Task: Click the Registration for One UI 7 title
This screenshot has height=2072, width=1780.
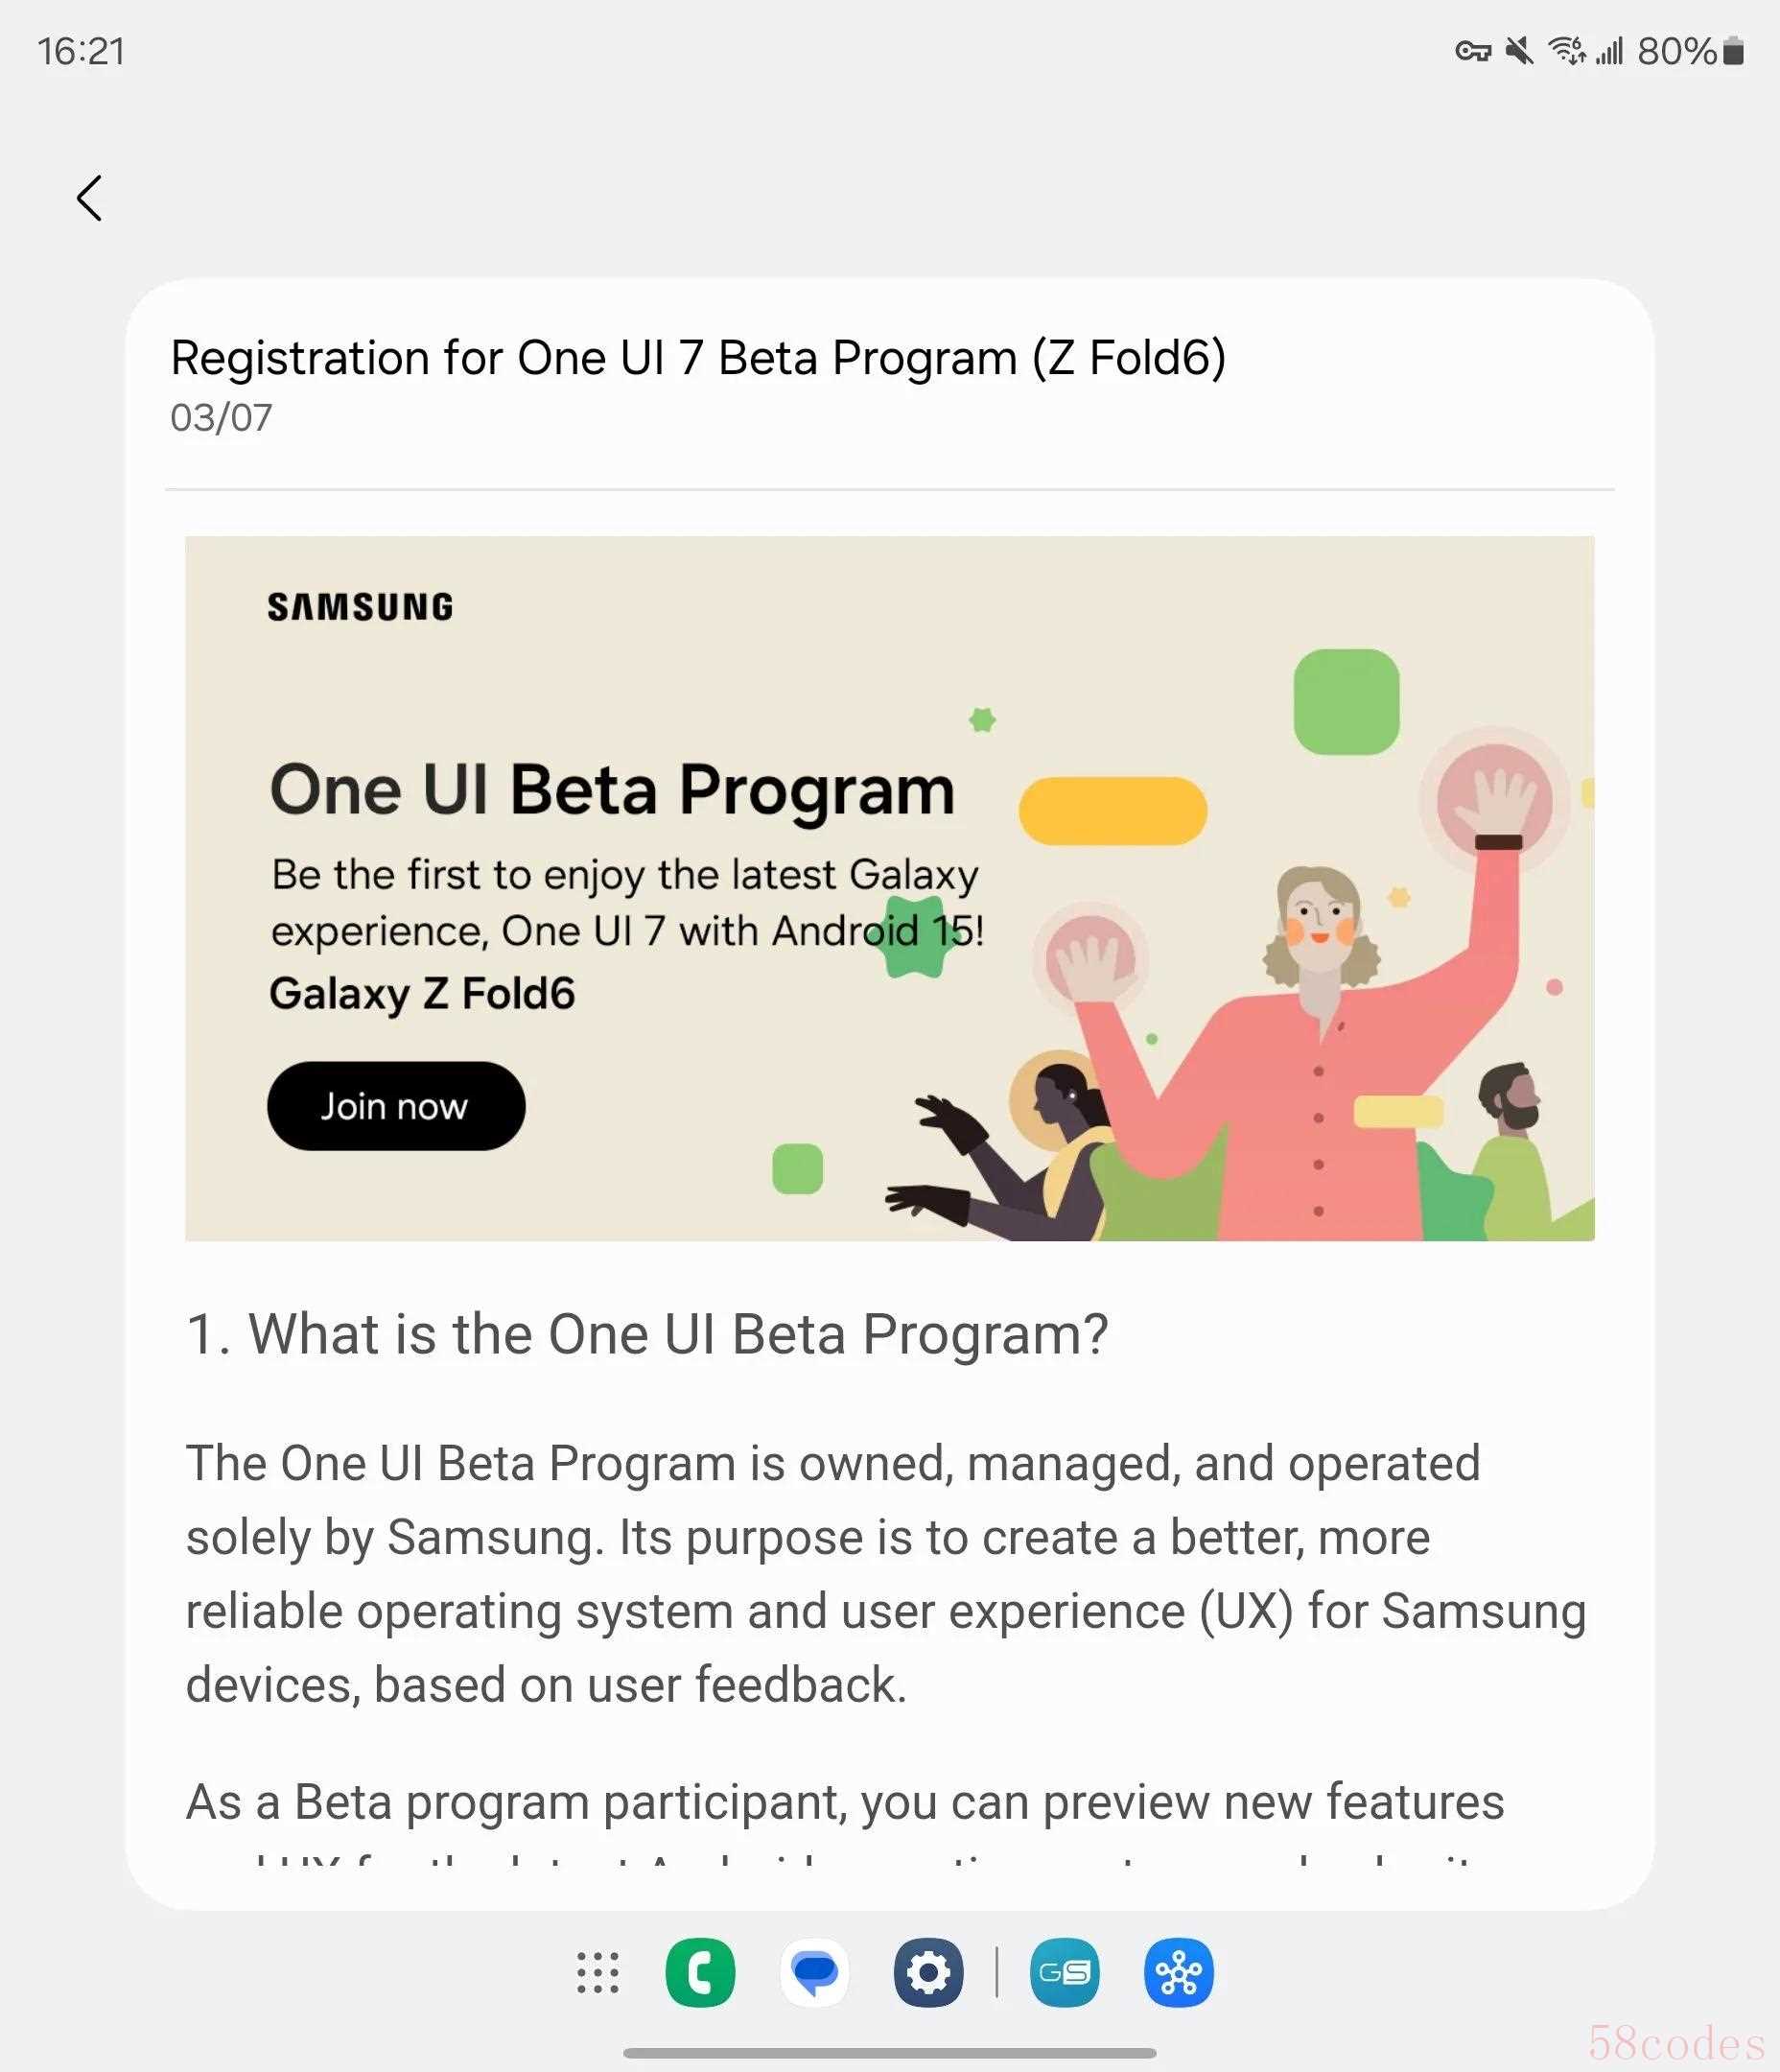Action: point(698,358)
